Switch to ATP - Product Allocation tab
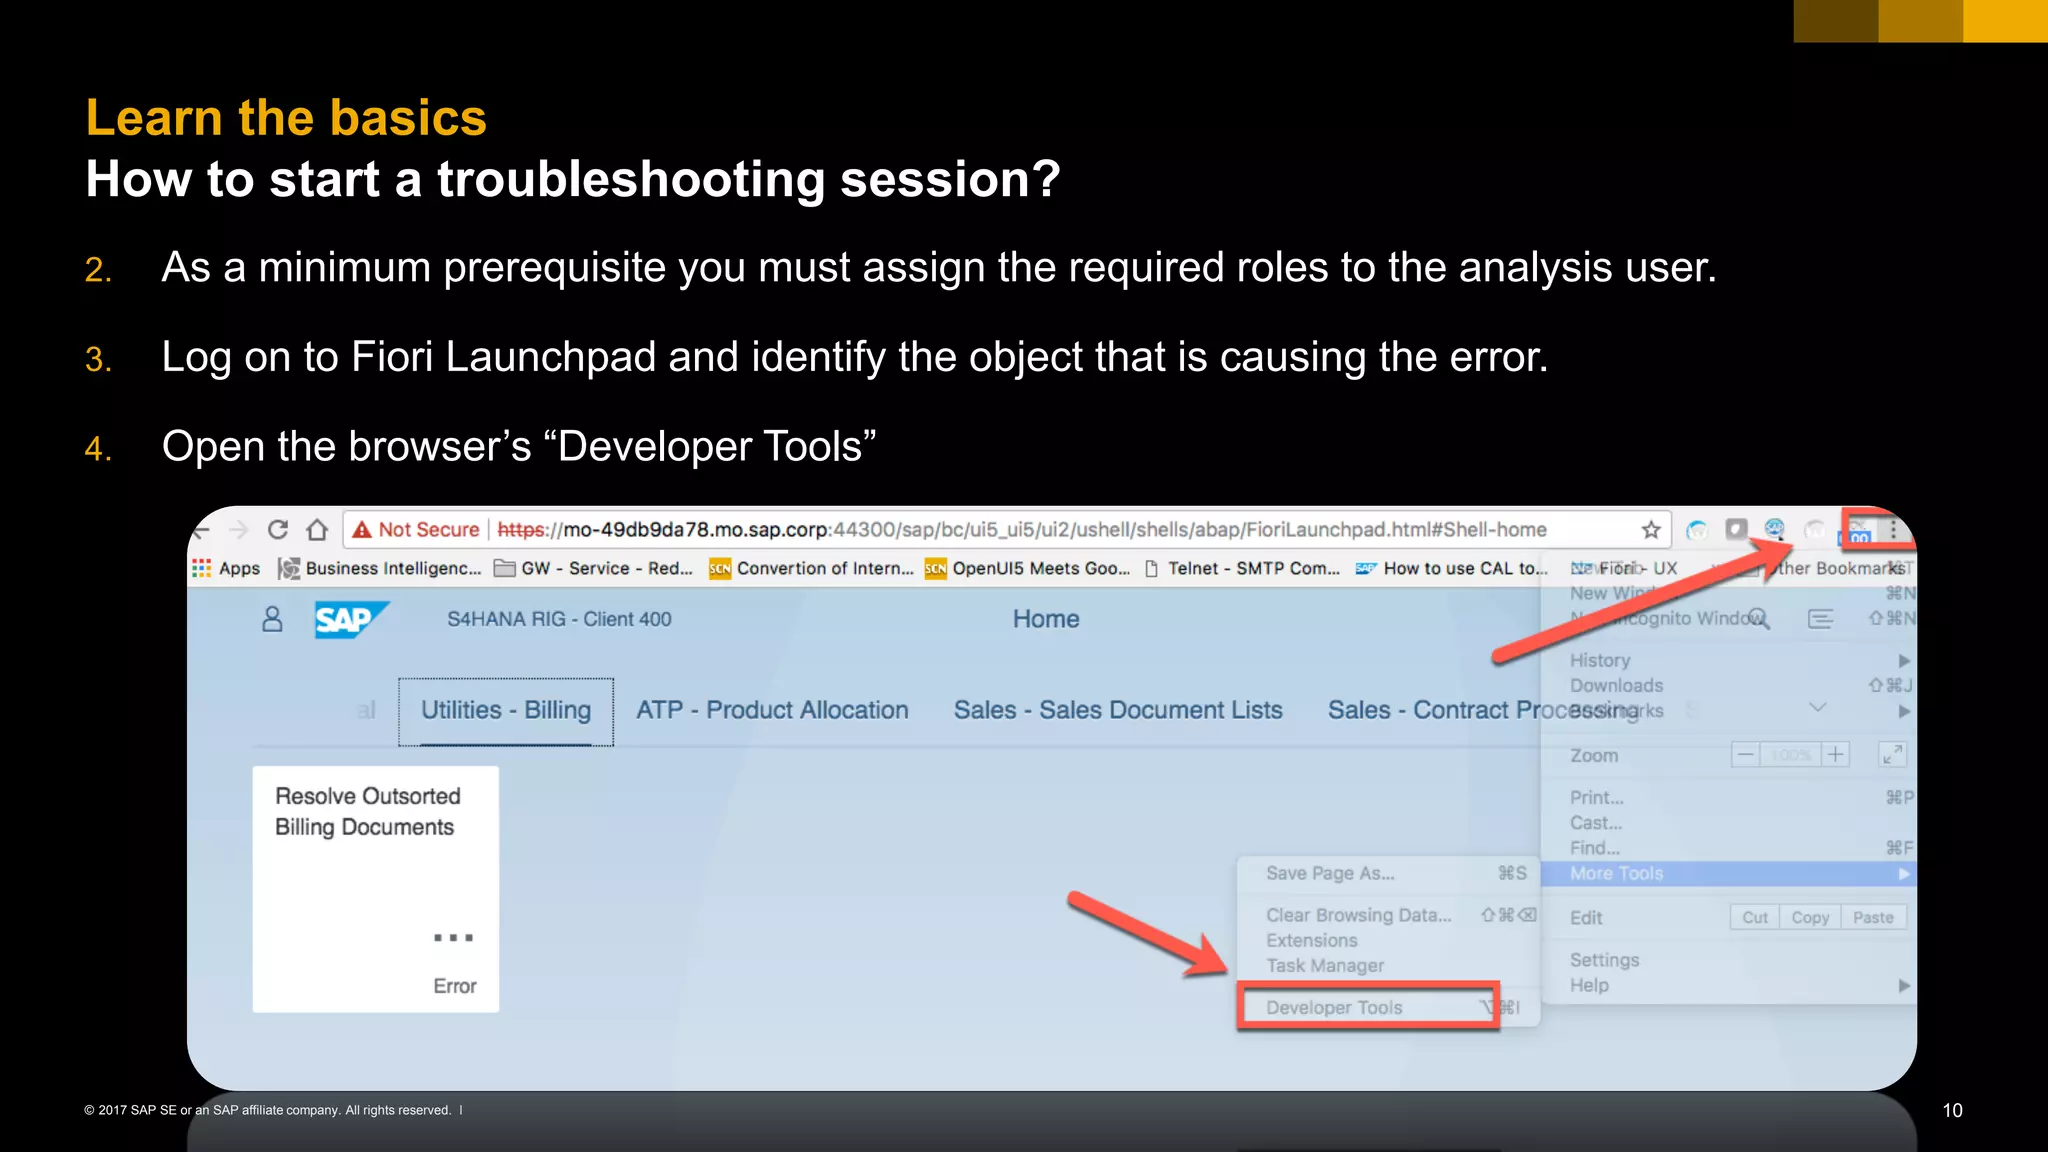The height and width of the screenshot is (1152, 2048). 772,711
